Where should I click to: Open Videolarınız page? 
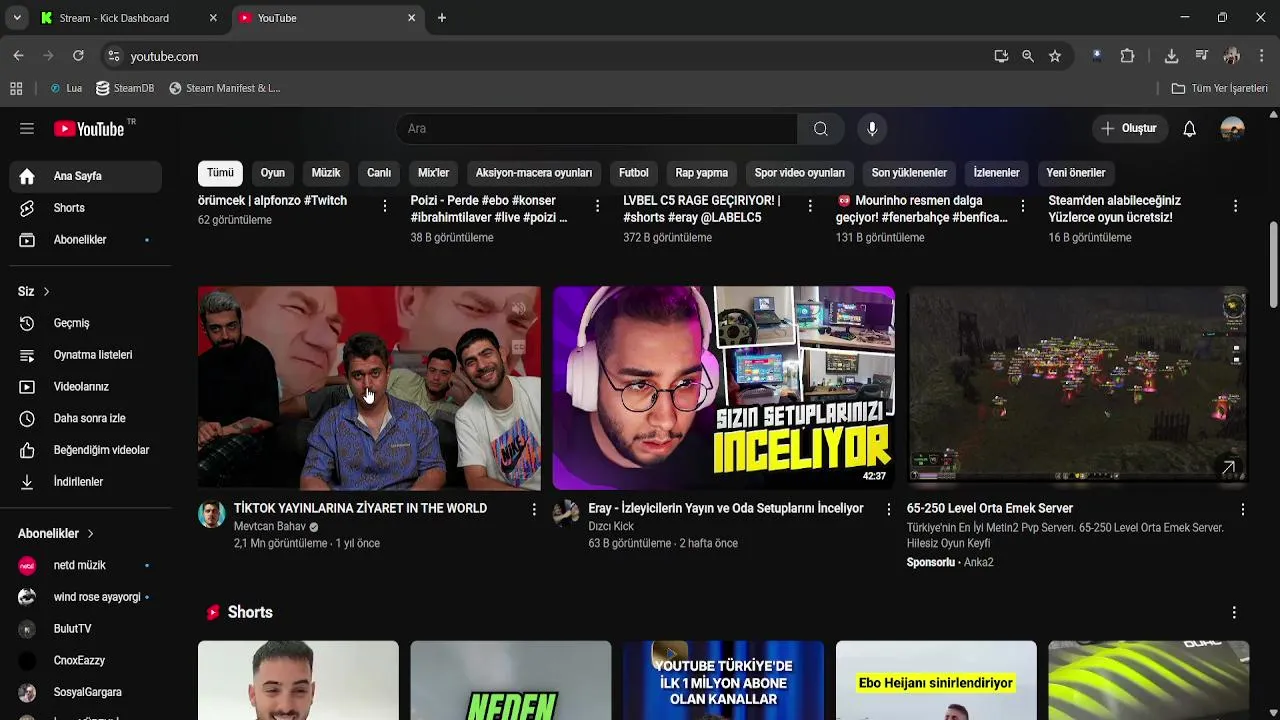(x=86, y=387)
